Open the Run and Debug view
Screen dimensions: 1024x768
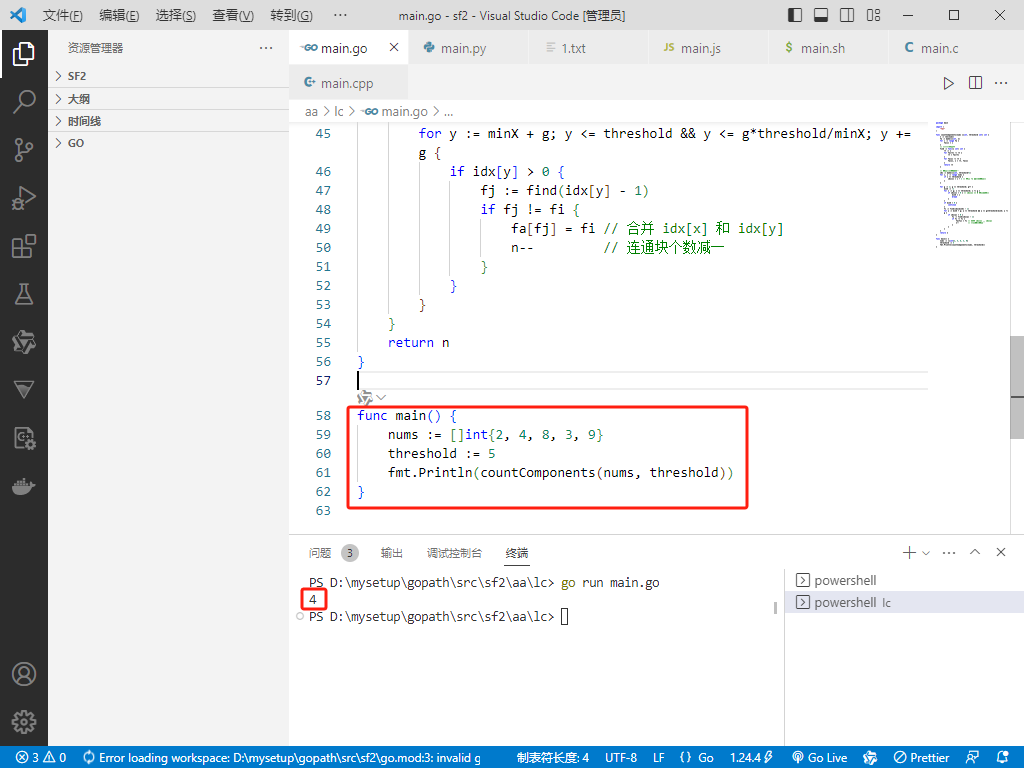click(x=24, y=198)
